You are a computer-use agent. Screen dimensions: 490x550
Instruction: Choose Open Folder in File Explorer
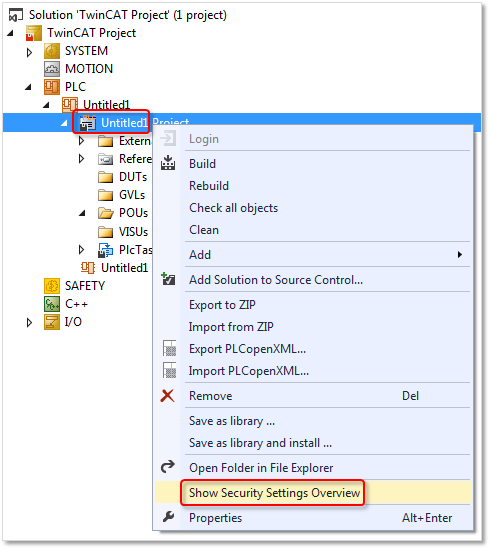click(x=313, y=468)
